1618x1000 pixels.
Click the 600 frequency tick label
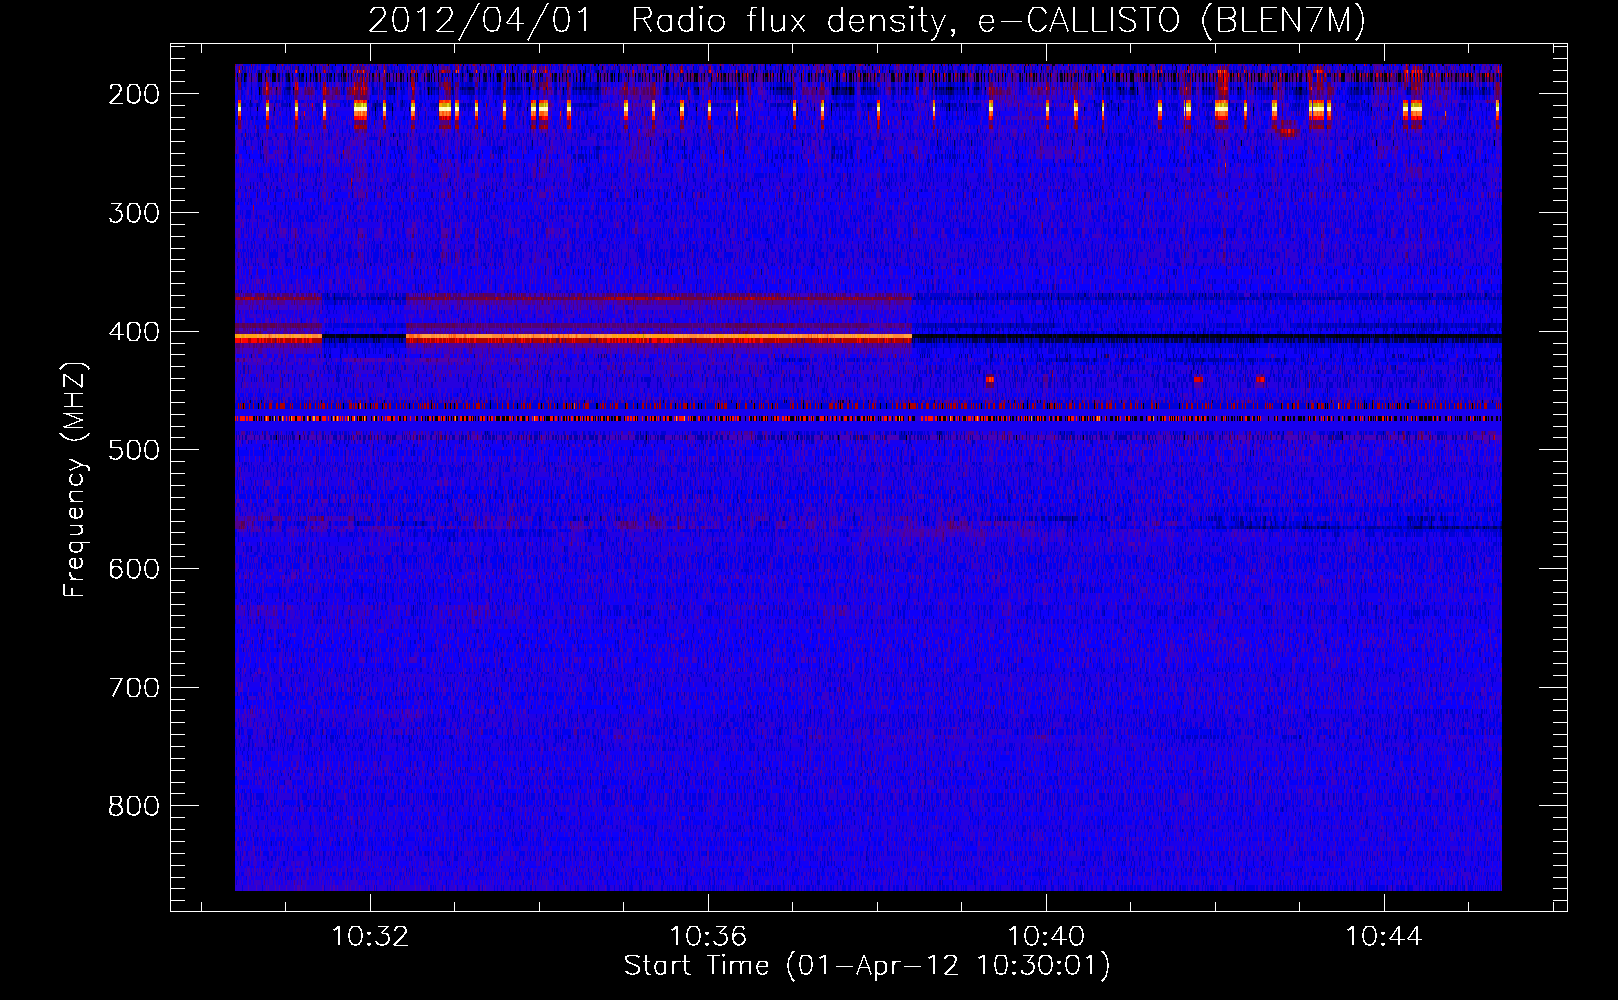click(x=133, y=569)
